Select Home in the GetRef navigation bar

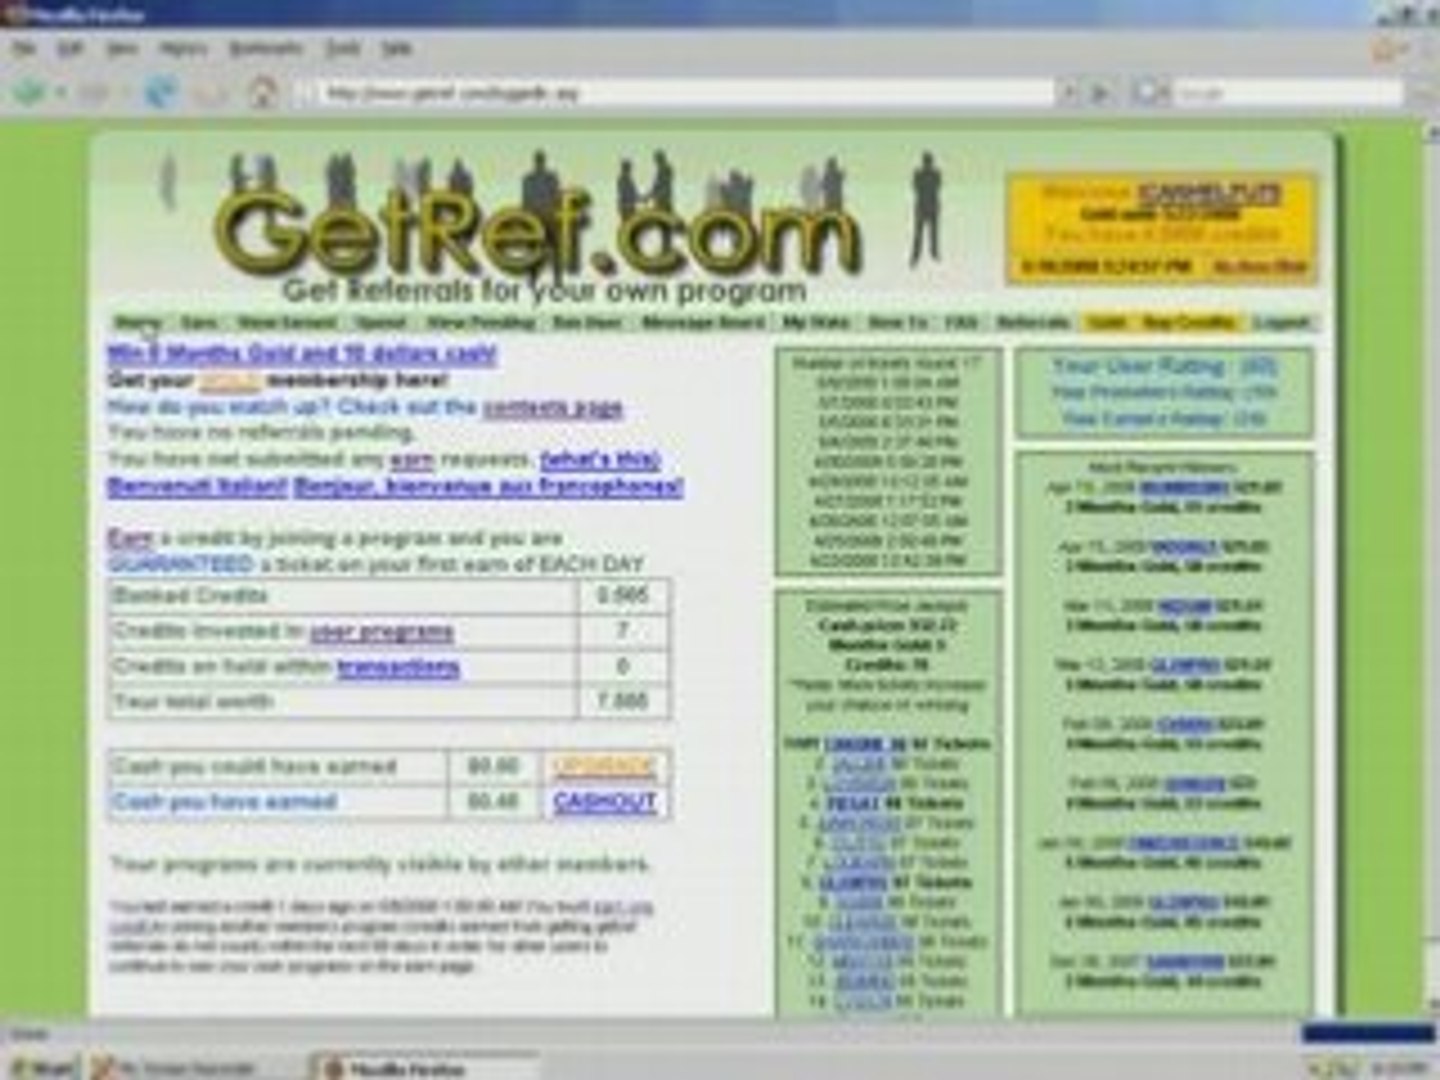(138, 322)
